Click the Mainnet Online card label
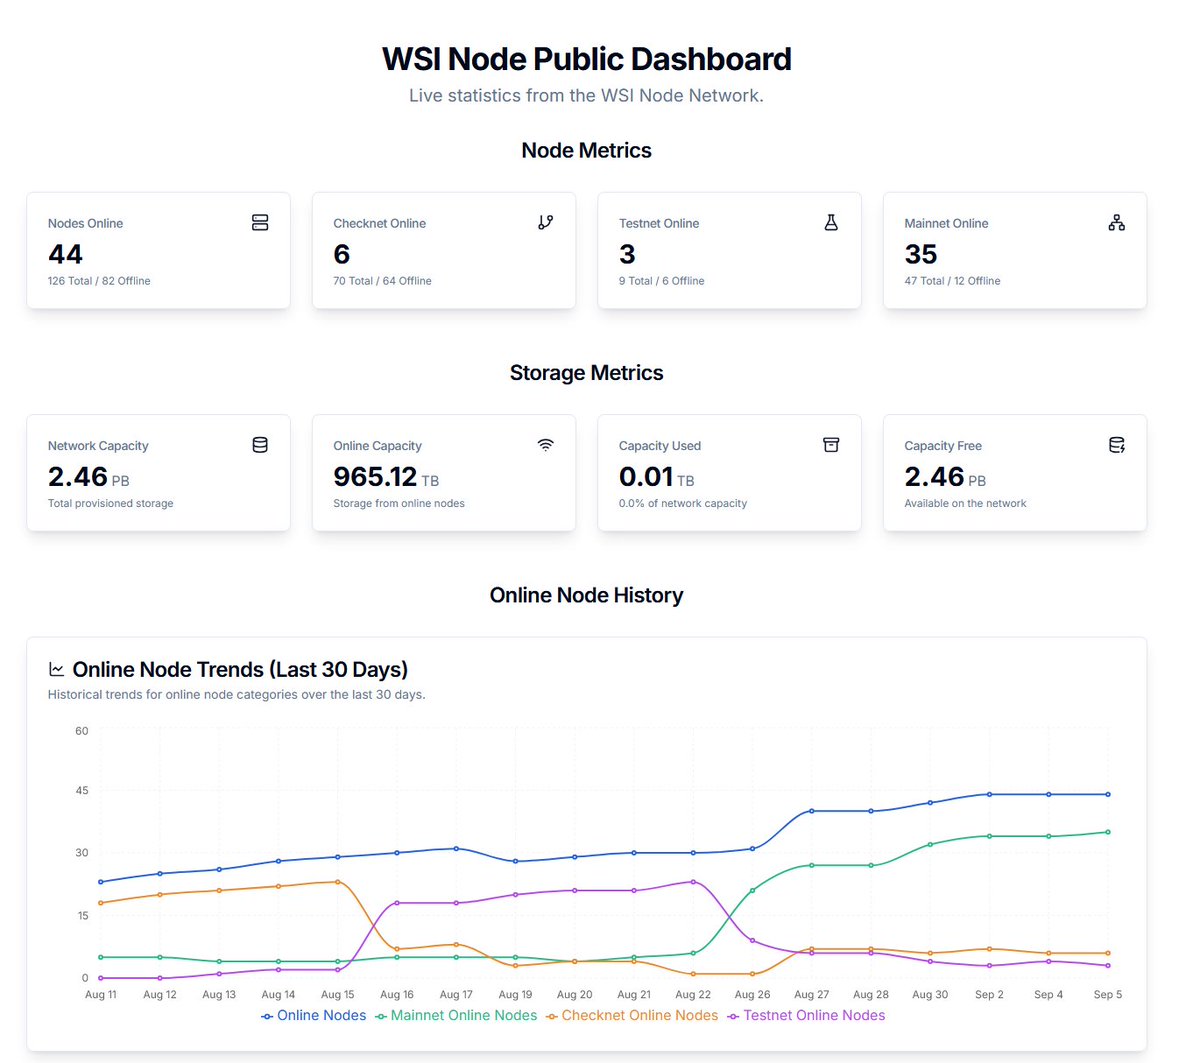1200x1063 pixels. 946,223
